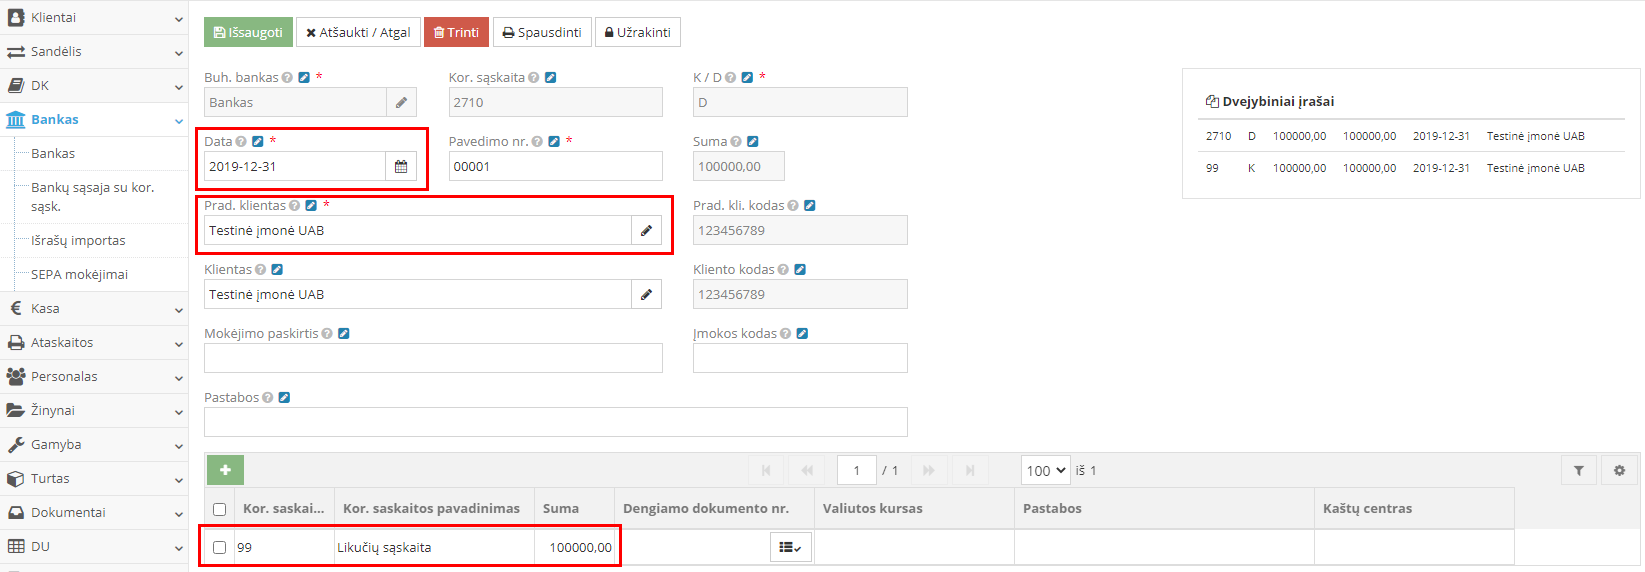Toggle the select-all checkbox in table header
This screenshot has width=1645, height=572.
(x=220, y=509)
